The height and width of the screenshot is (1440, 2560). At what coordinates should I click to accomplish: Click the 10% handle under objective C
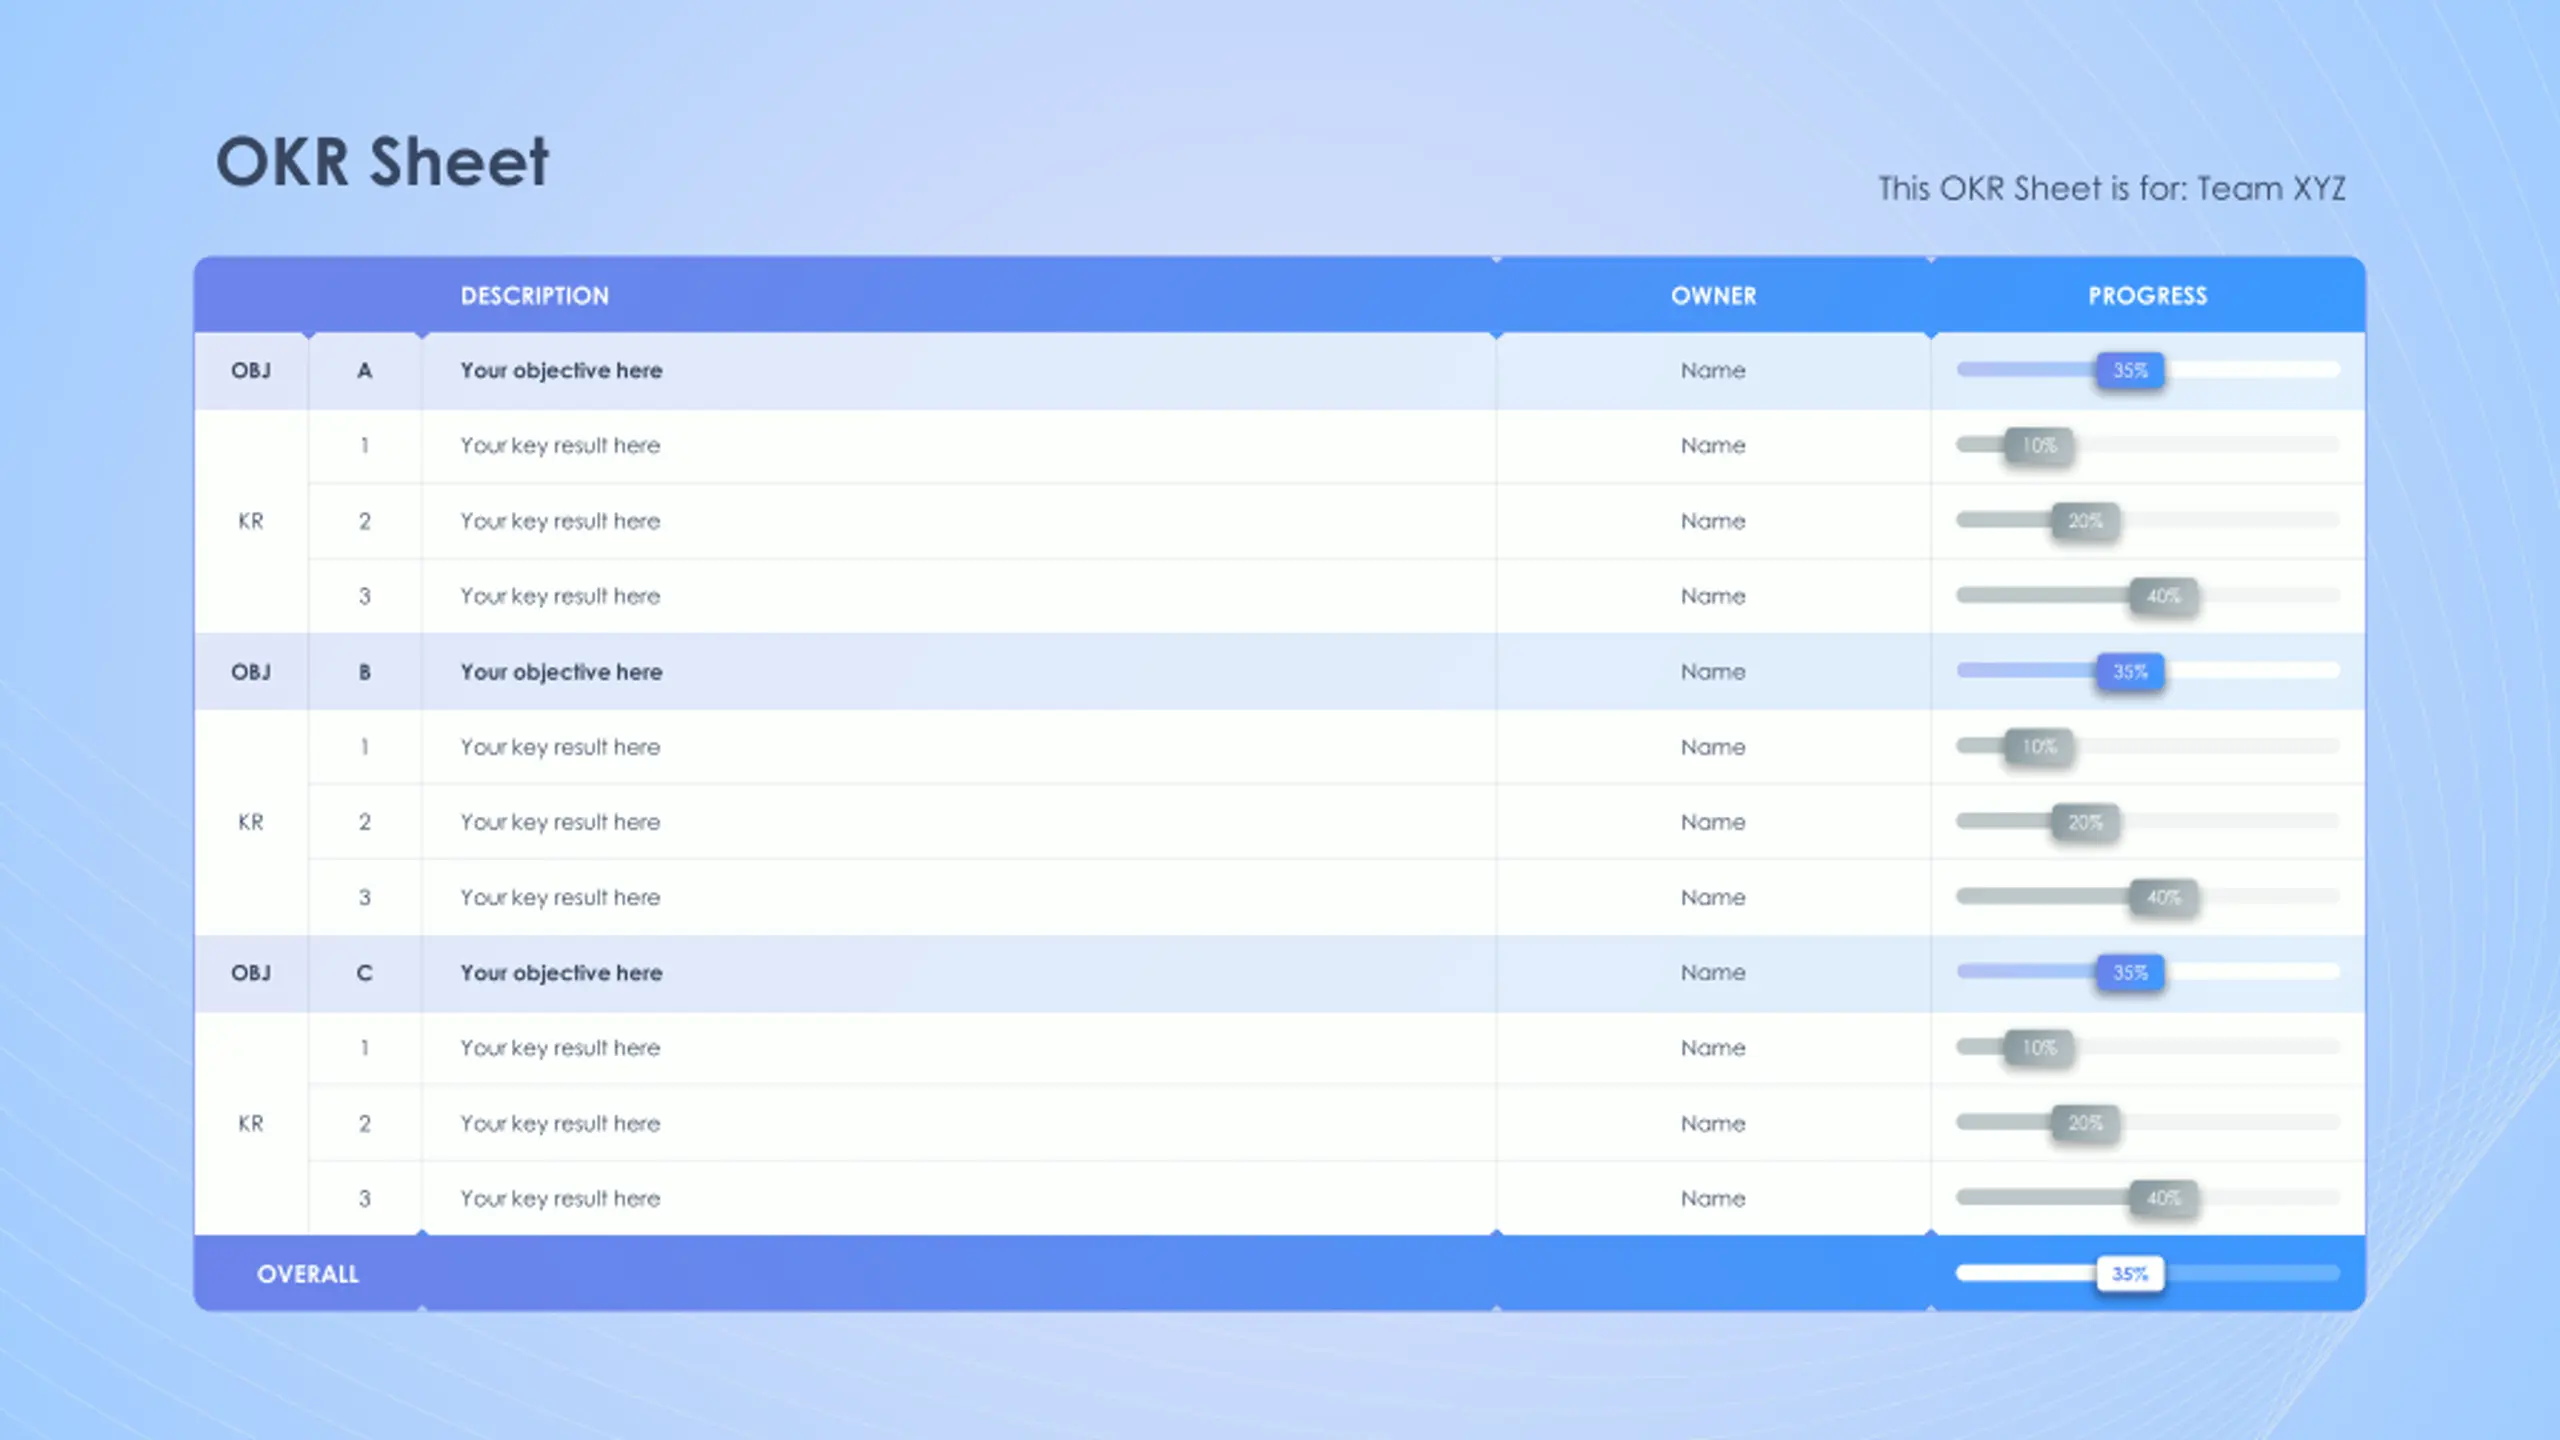pyautogui.click(x=2039, y=1048)
